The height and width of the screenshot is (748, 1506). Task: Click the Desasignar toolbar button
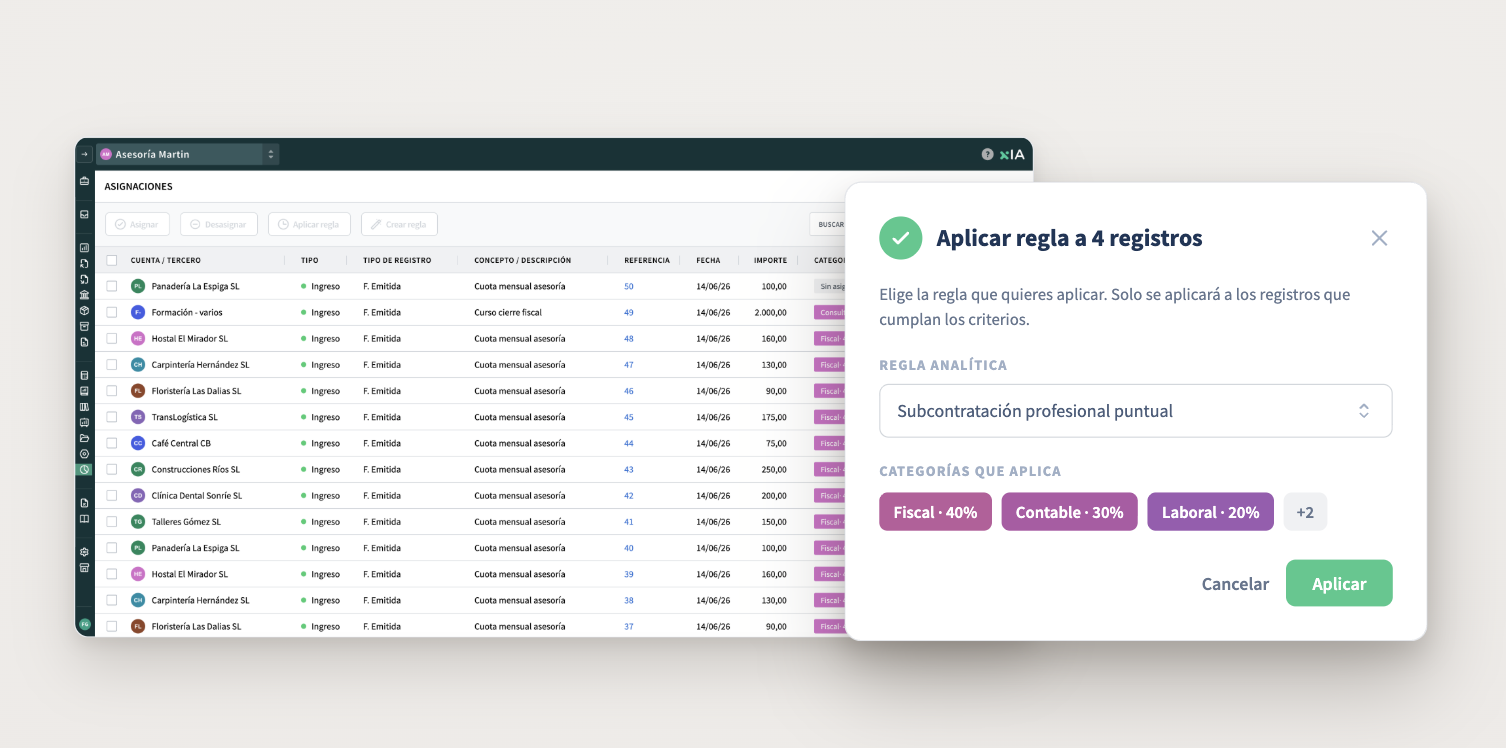219,224
